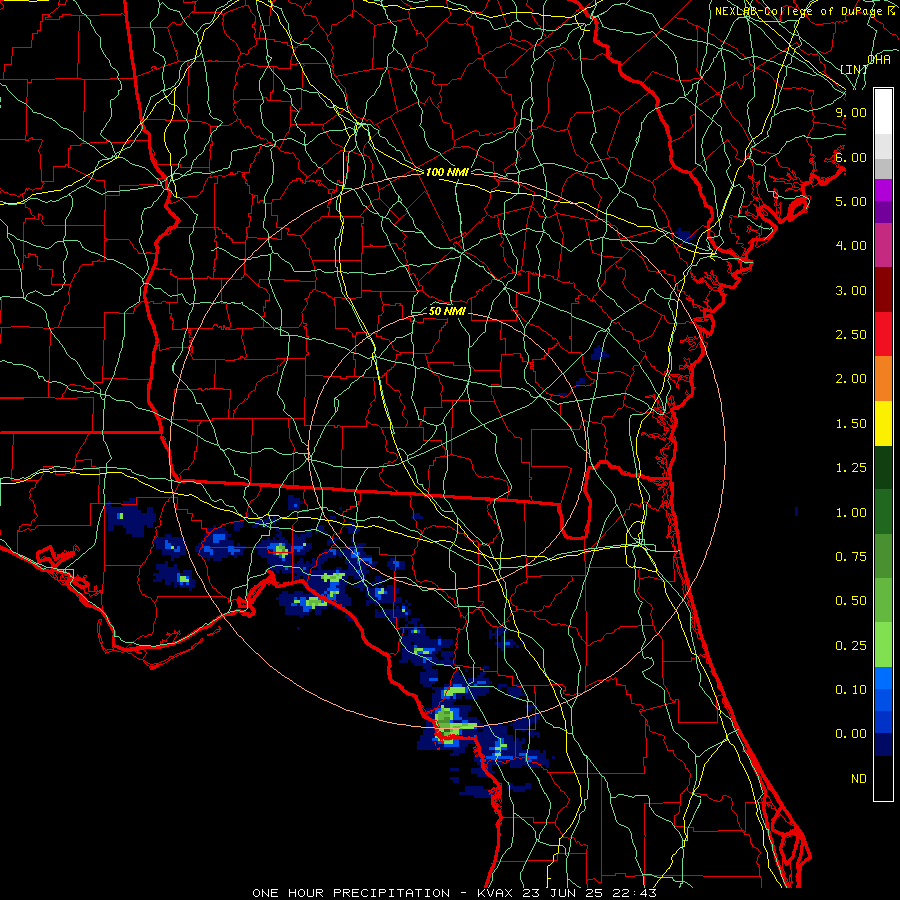The height and width of the screenshot is (900, 900).
Task: Click the "1.00" legend value
Action: (851, 513)
